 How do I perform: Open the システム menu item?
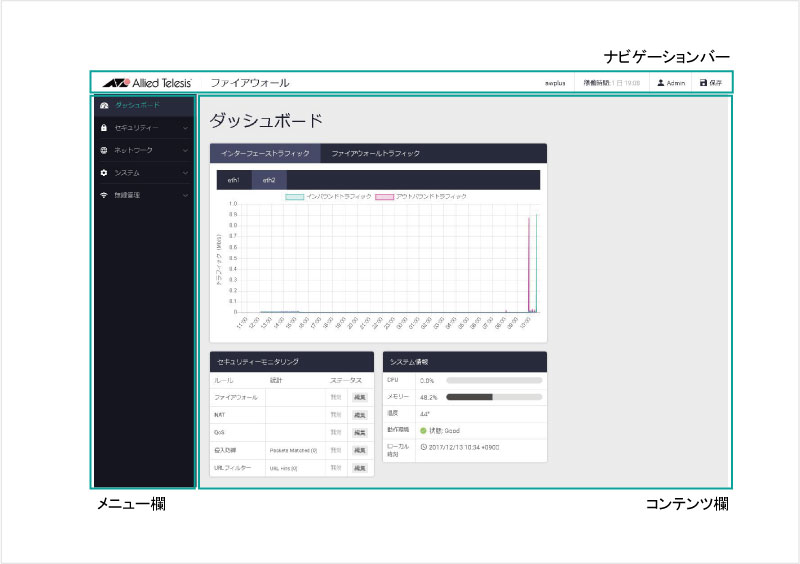click(x=144, y=173)
